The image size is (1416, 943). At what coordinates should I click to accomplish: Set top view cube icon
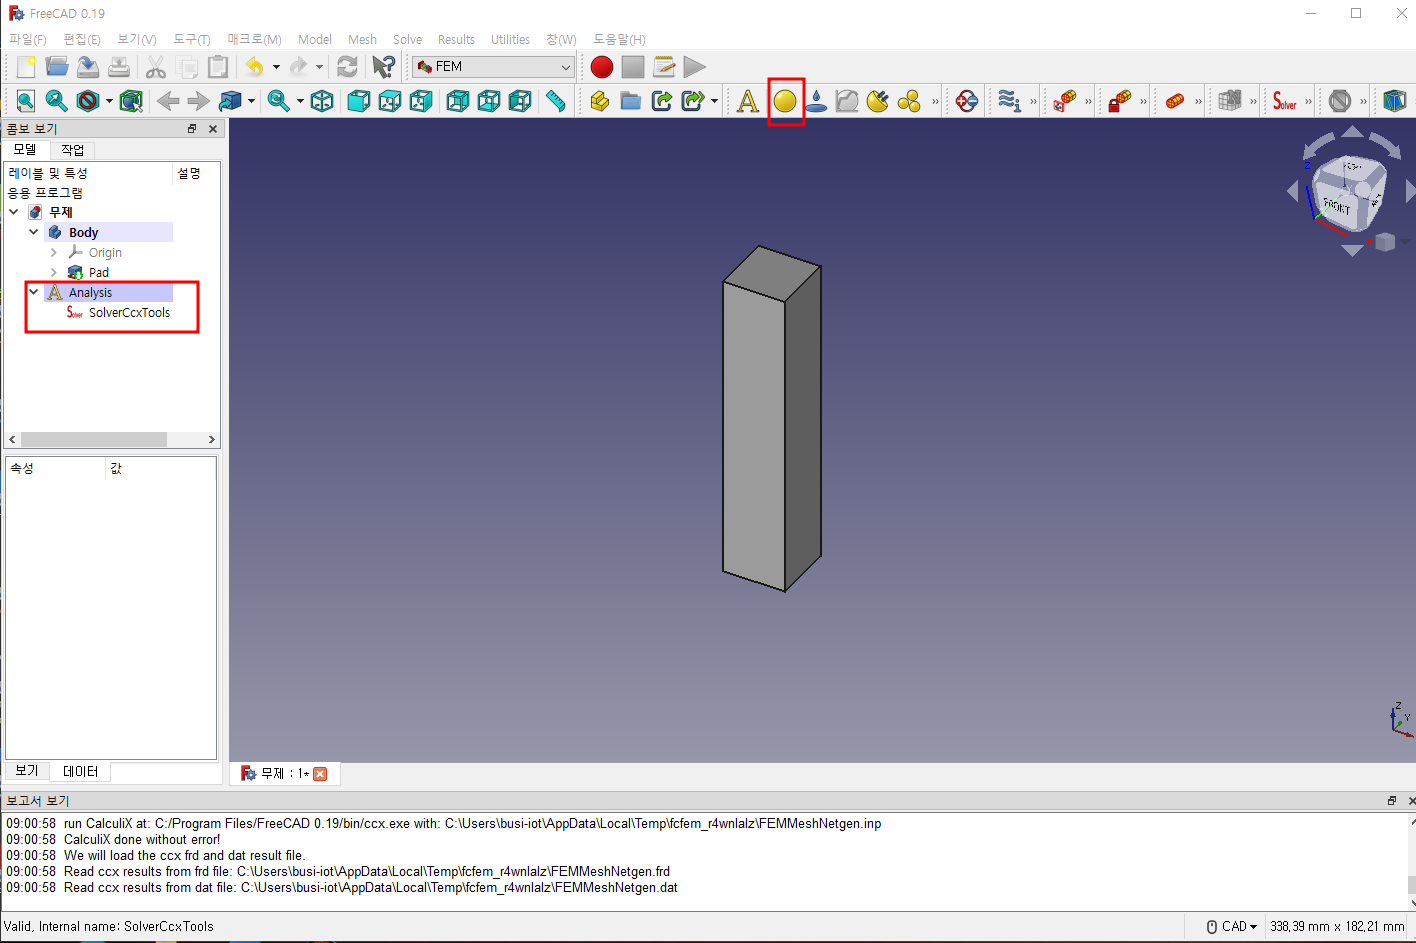390,101
